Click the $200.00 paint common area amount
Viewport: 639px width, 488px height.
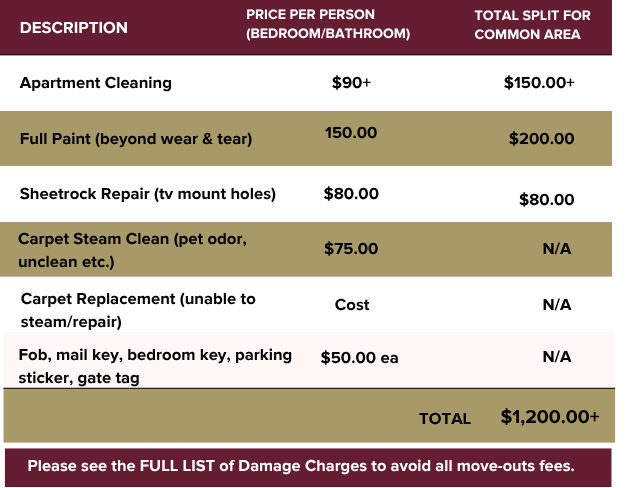pyautogui.click(x=541, y=139)
